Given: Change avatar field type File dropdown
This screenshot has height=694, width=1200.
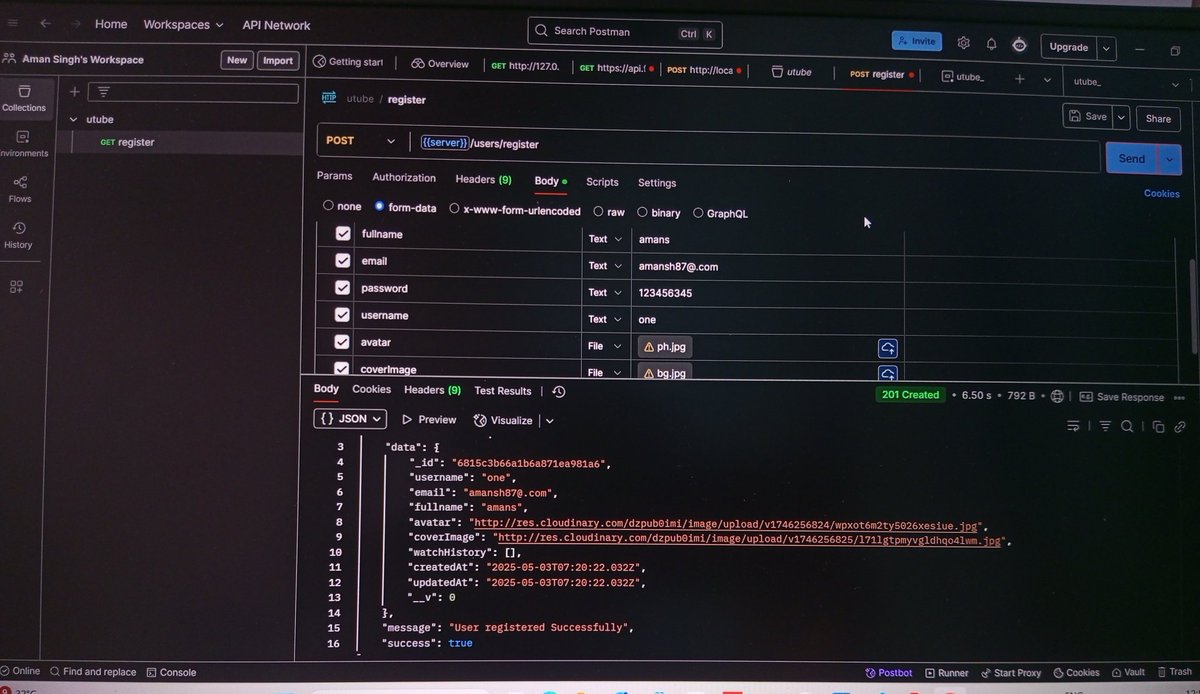Looking at the screenshot, I should [606, 346].
